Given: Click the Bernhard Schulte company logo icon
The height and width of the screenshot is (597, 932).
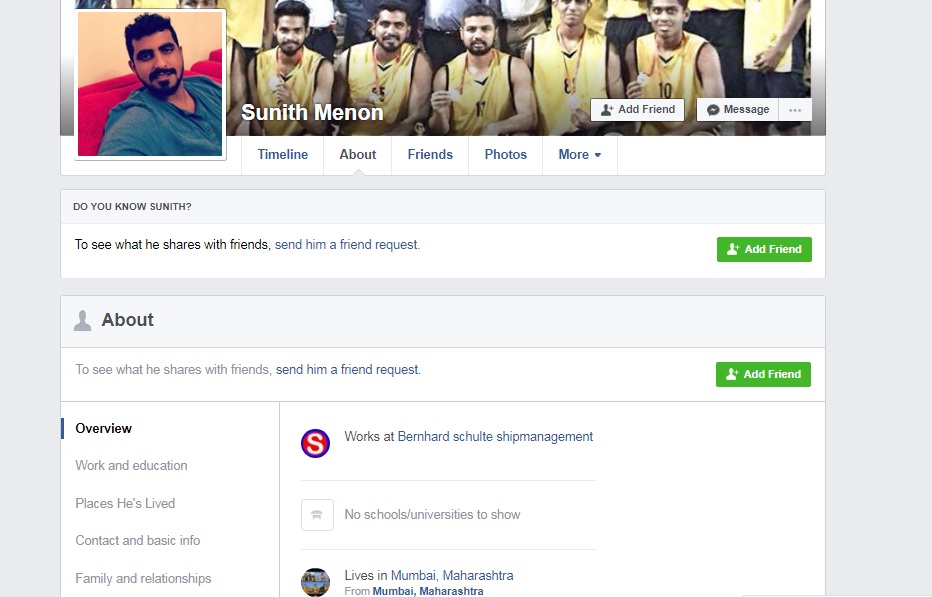Looking at the screenshot, I should tap(316, 443).
